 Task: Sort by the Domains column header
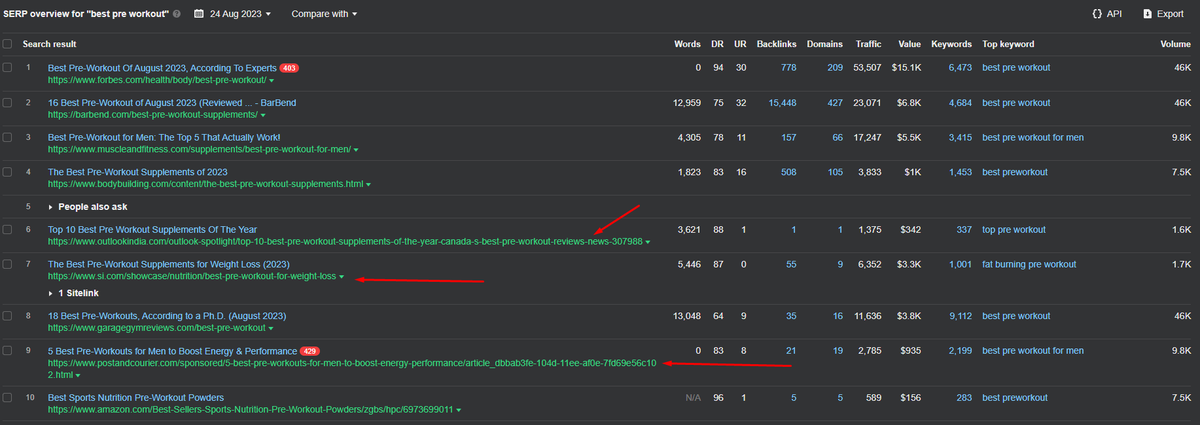coord(824,44)
